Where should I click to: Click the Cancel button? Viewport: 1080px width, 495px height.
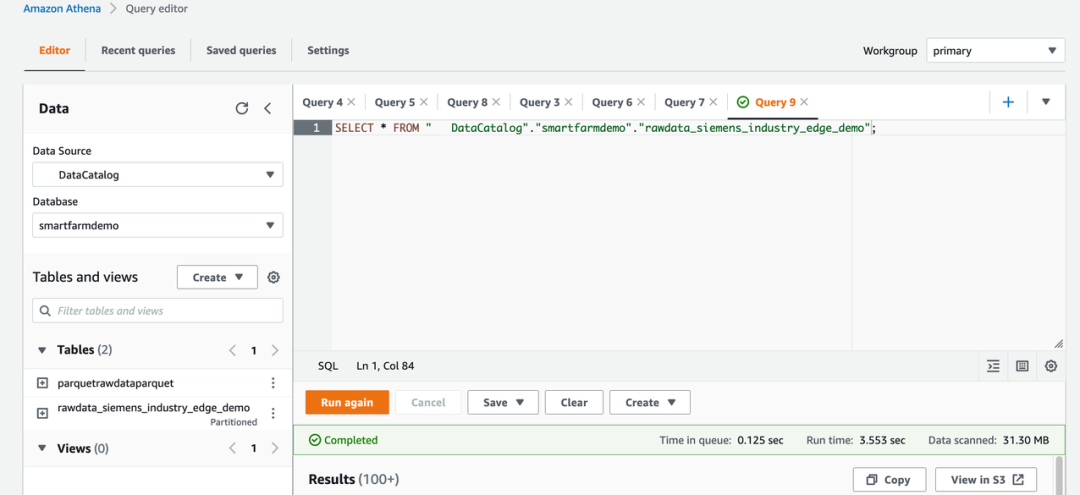click(428, 402)
